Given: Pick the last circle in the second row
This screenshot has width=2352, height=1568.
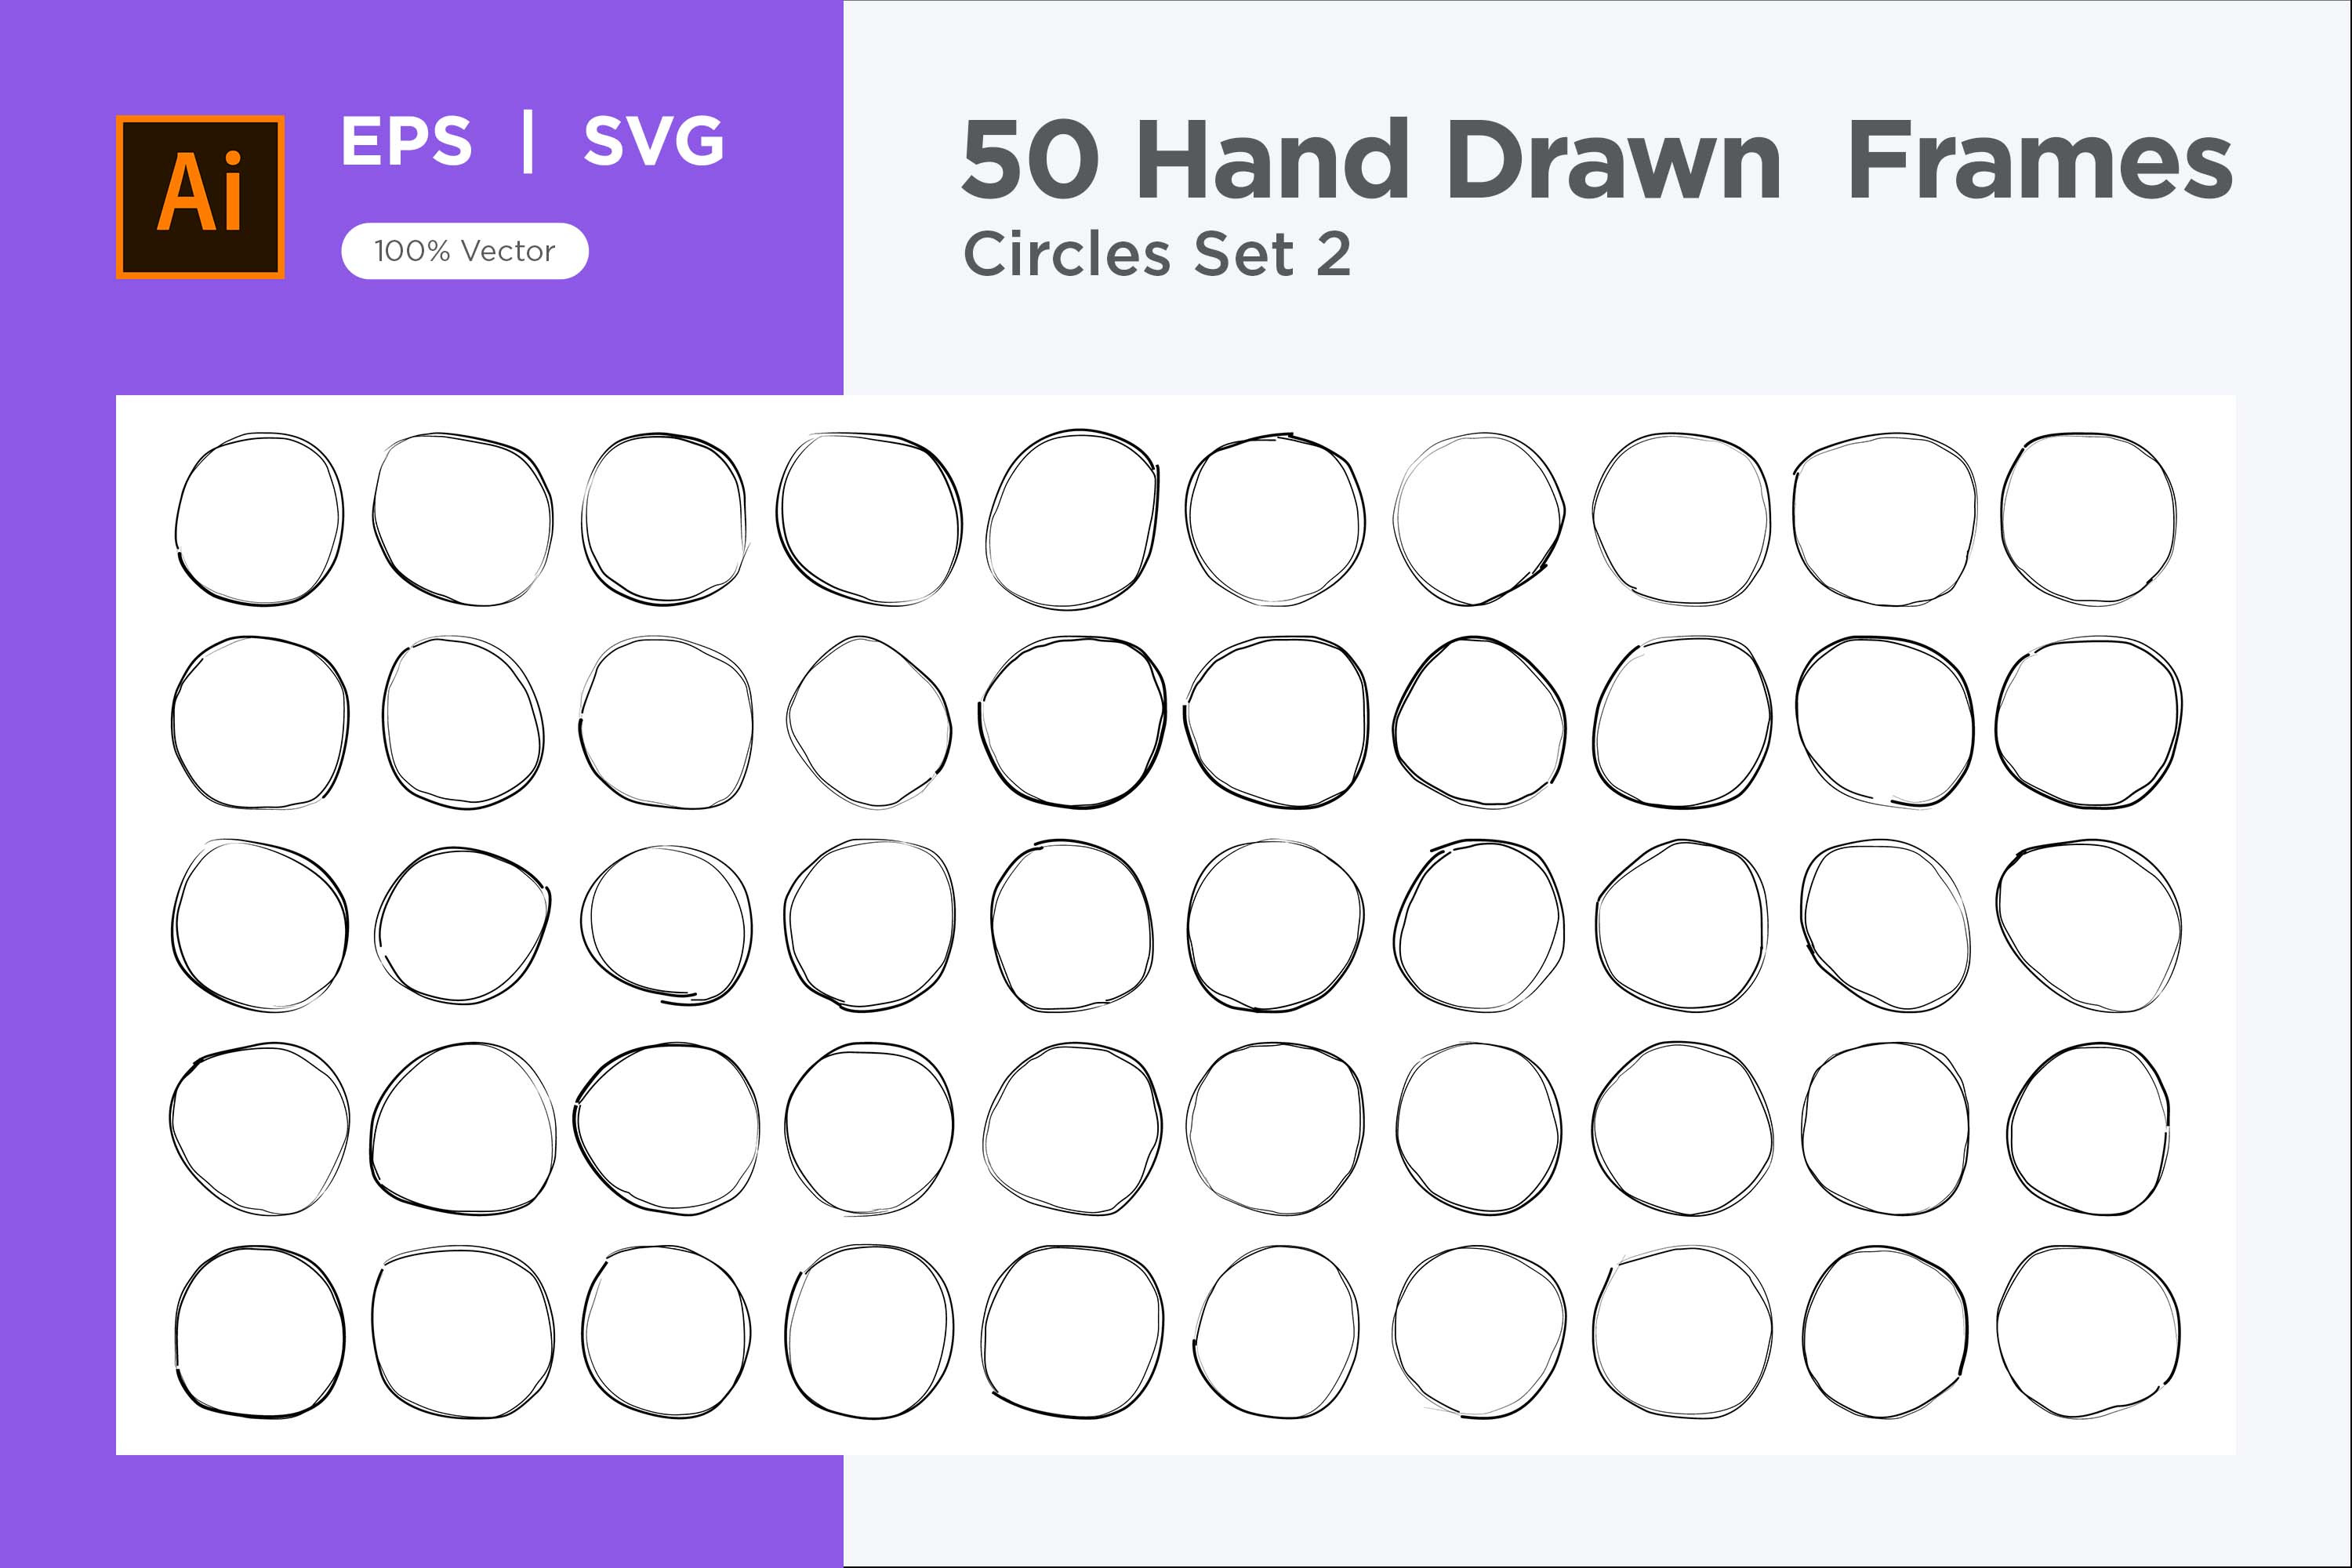Looking at the screenshot, I should [x=2088, y=722].
